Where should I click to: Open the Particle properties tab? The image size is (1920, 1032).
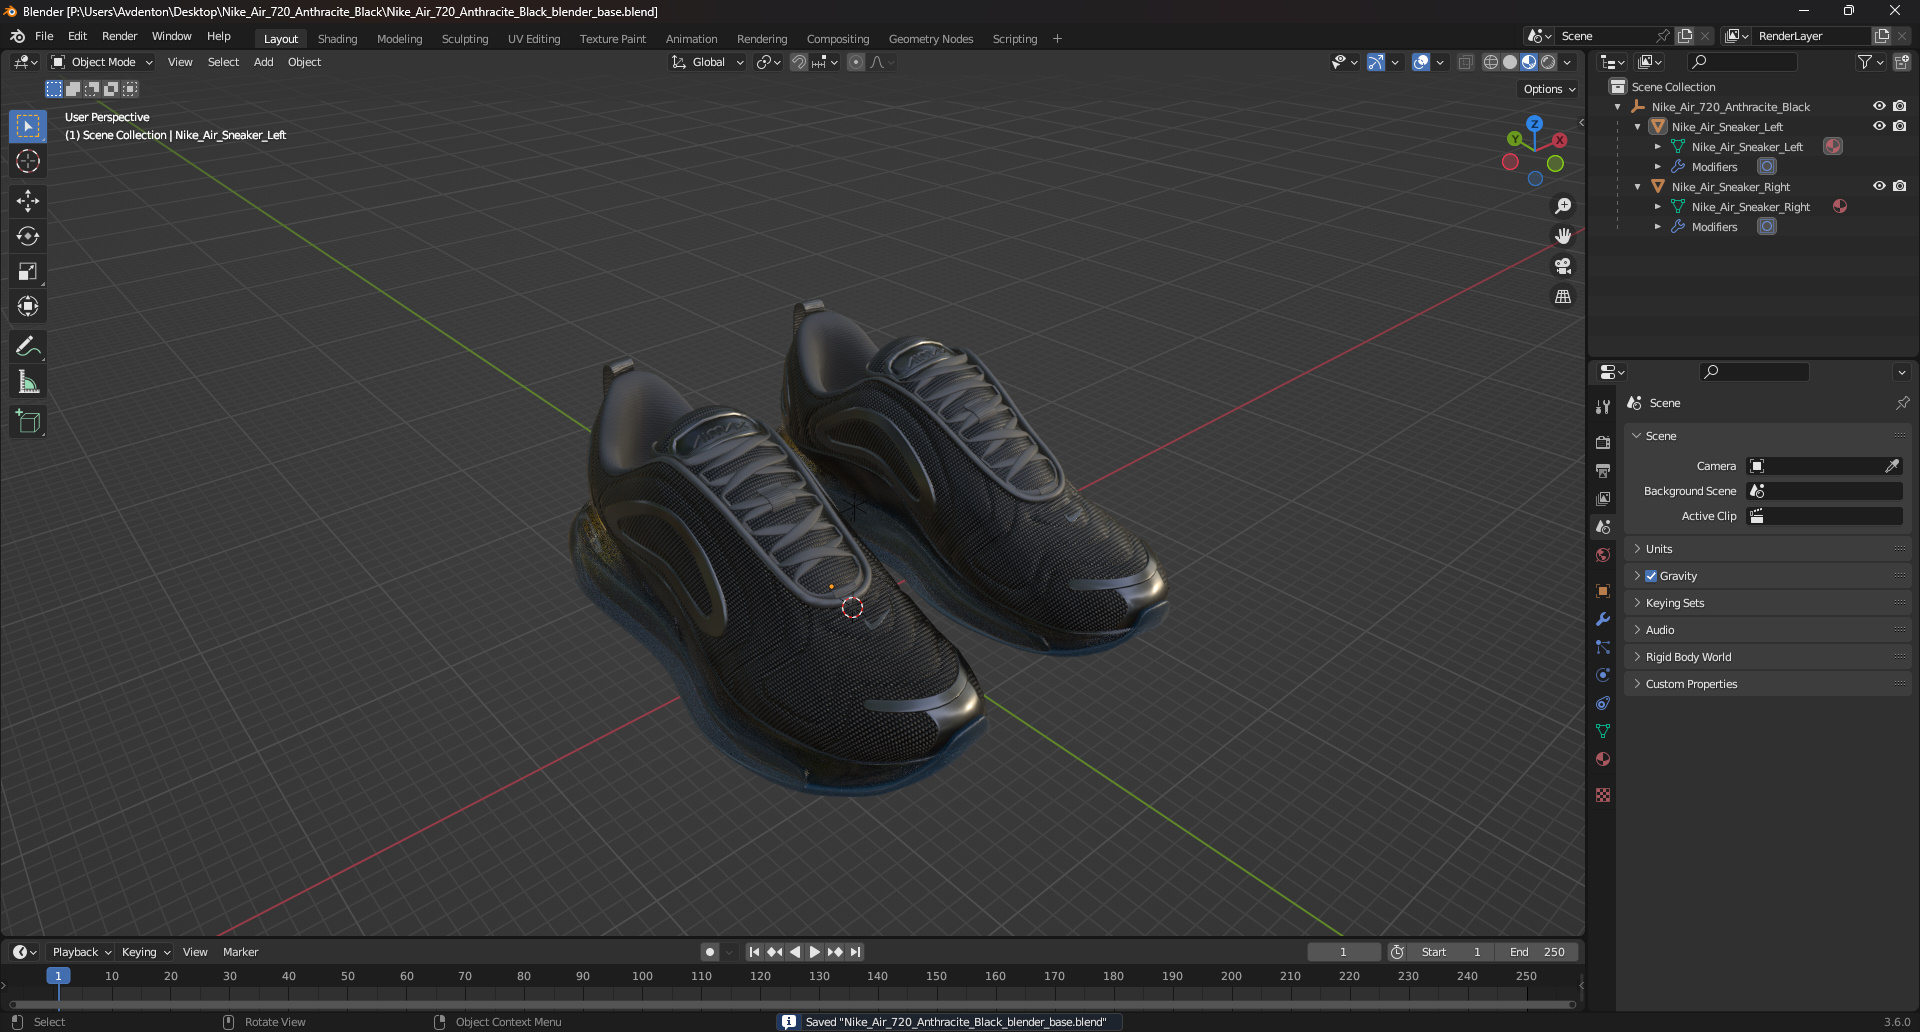(x=1603, y=647)
